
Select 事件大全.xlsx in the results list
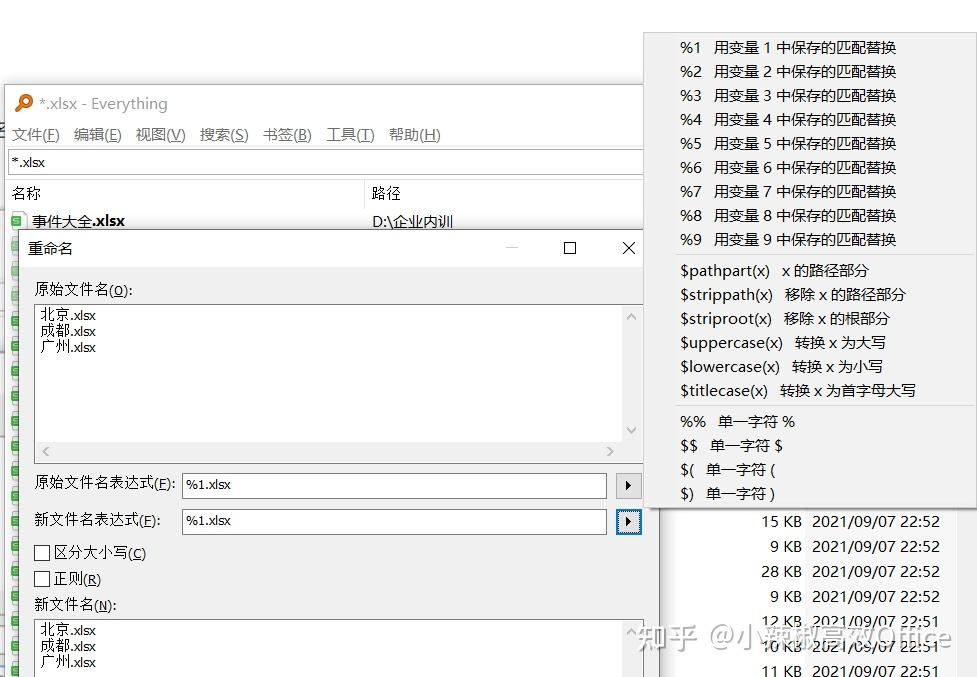click(x=78, y=221)
